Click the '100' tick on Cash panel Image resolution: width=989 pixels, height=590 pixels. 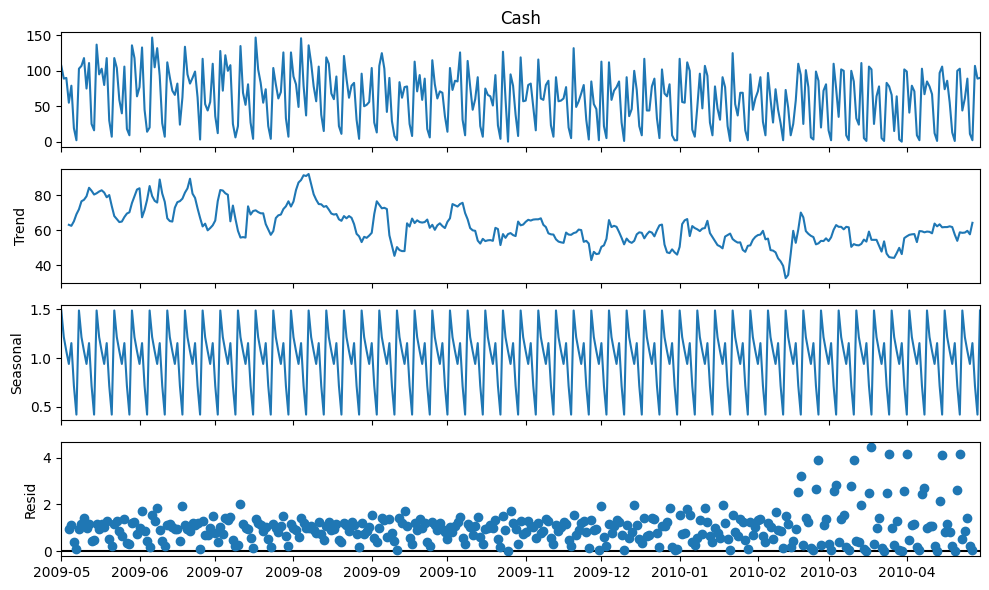38,72
